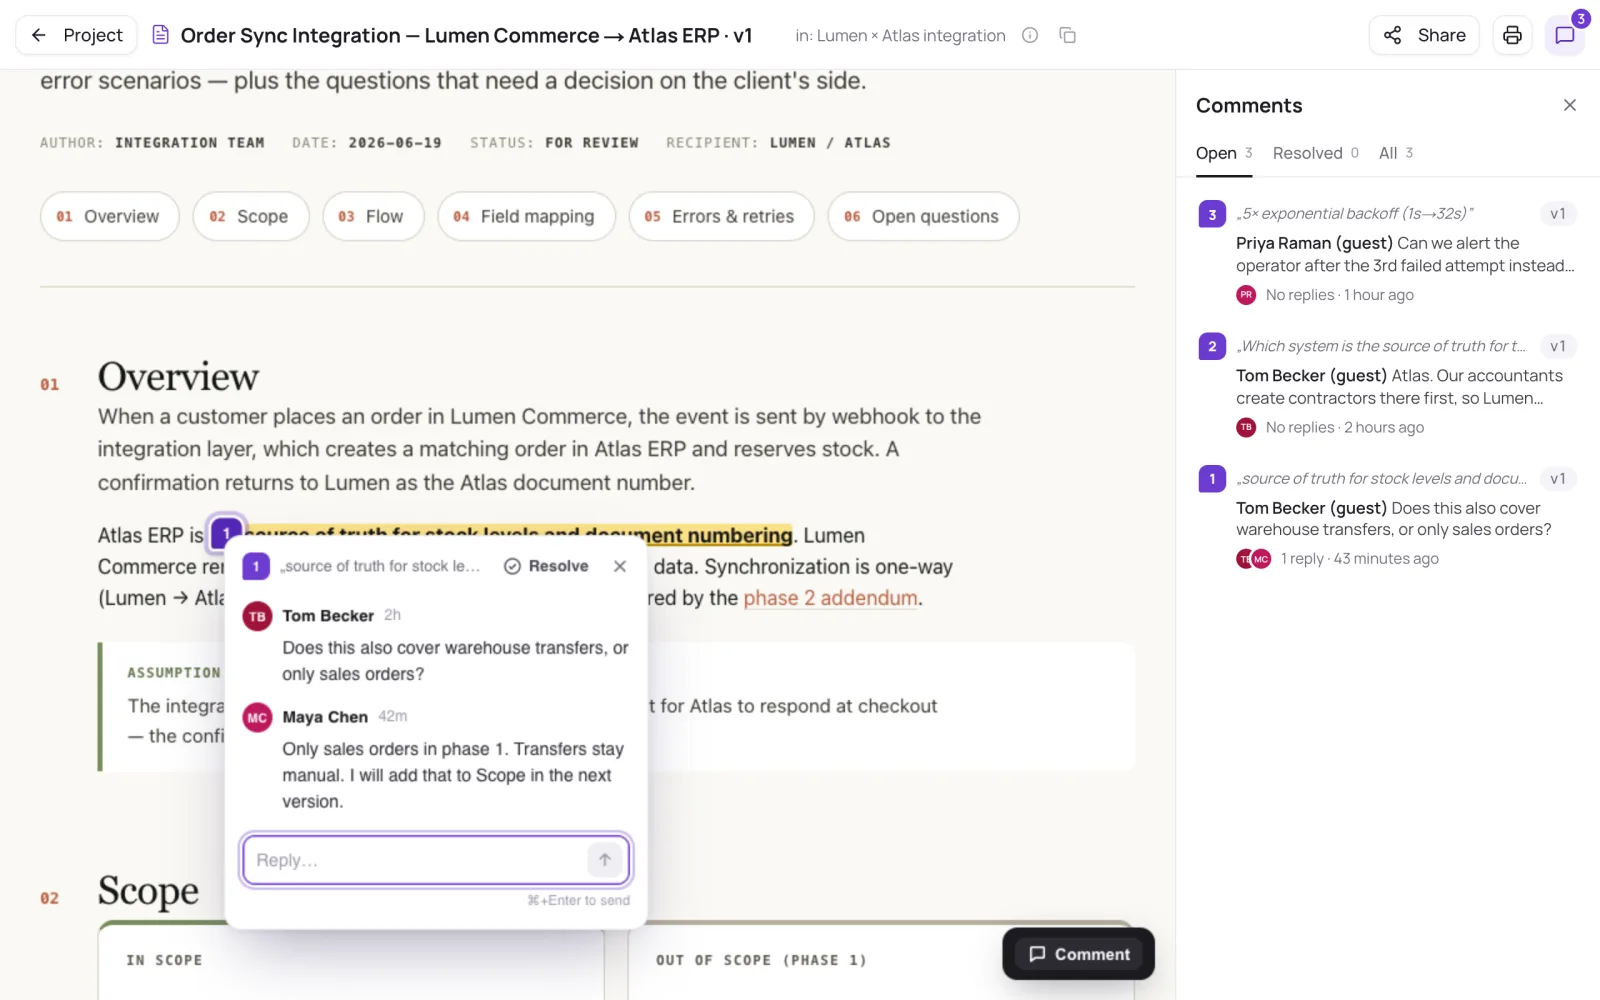Close the Comments sidebar
Viewport: 1600px width, 1000px height.
pyautogui.click(x=1570, y=105)
